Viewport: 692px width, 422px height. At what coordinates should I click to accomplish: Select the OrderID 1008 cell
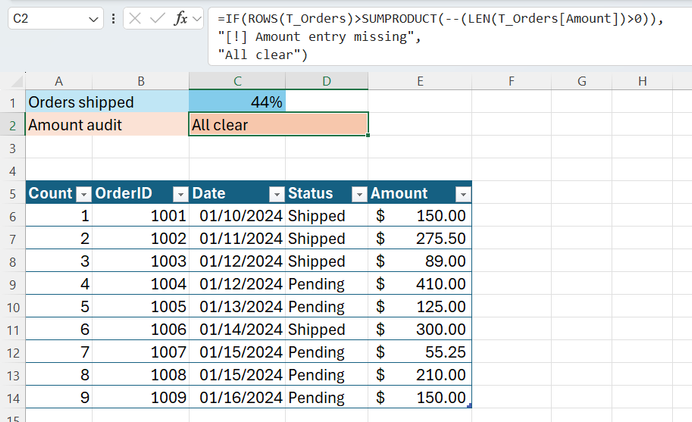coord(141,375)
